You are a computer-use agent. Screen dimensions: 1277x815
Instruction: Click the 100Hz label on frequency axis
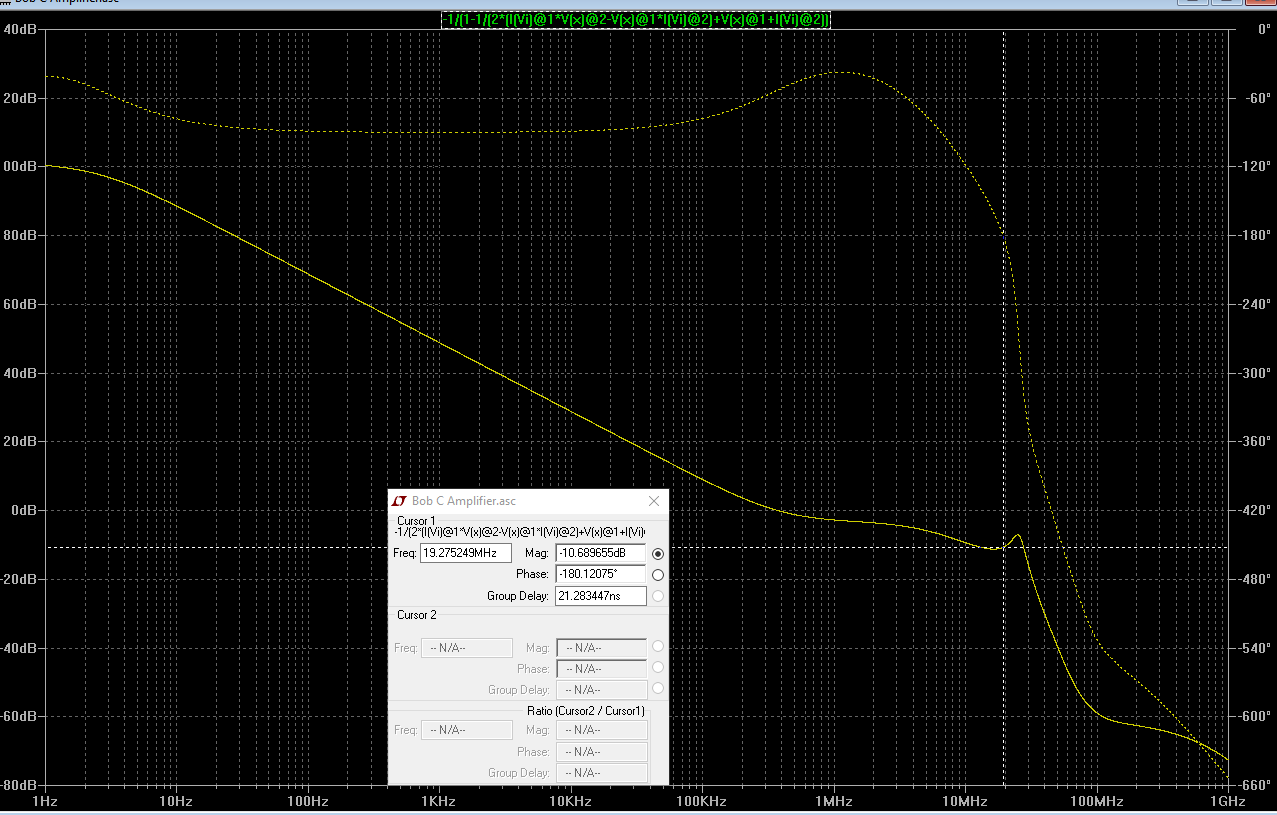(x=307, y=802)
